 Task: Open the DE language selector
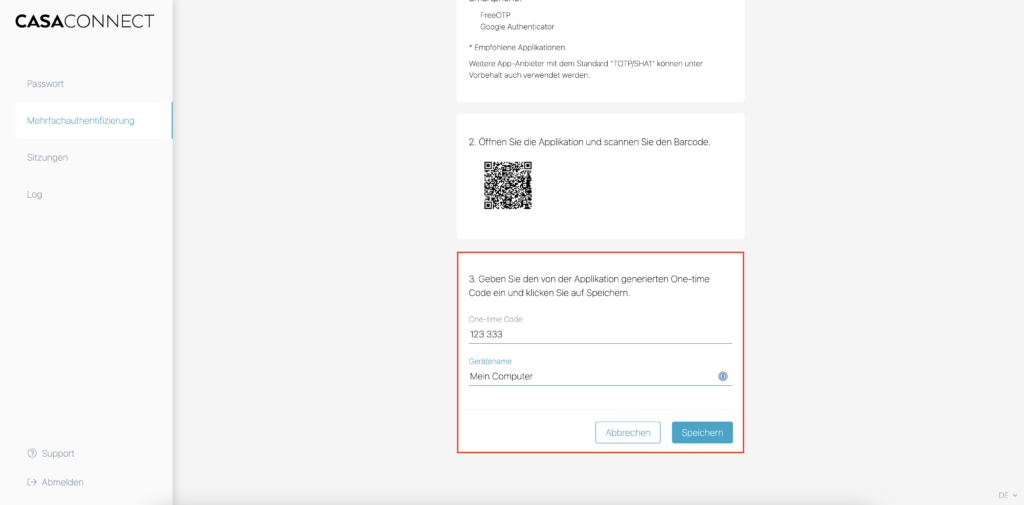pos(1002,495)
